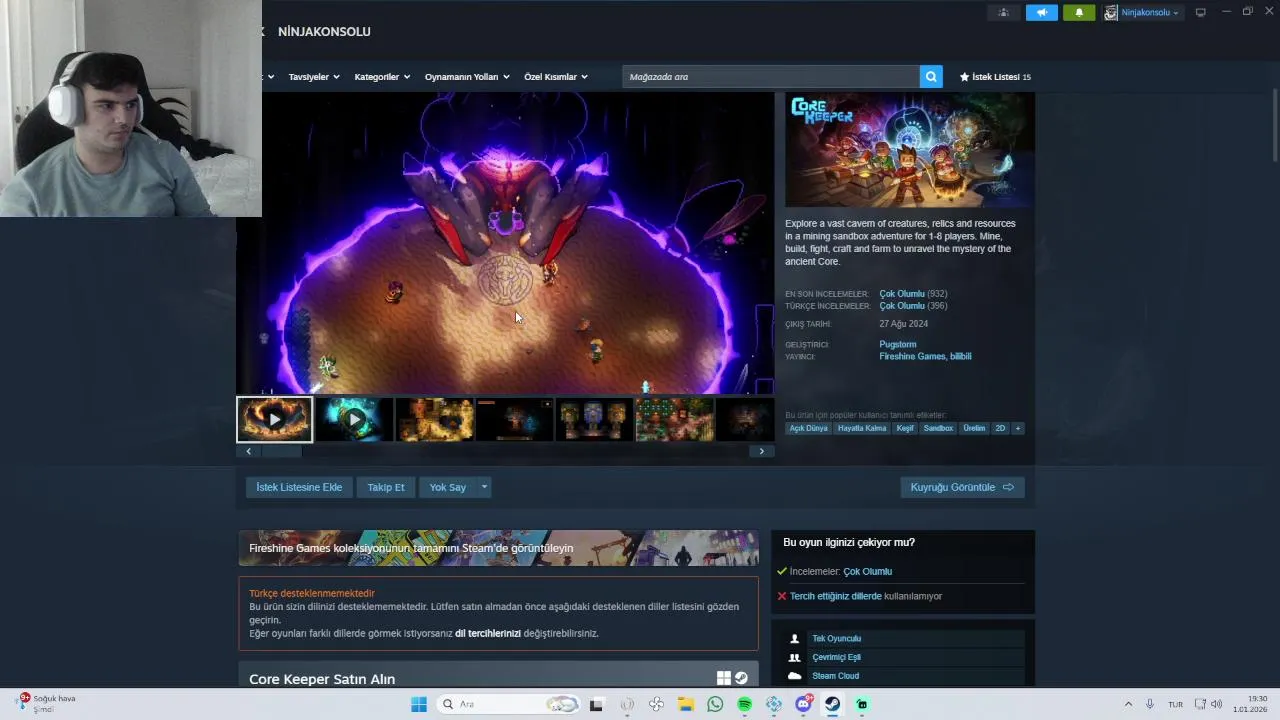Play the second trailer thumbnail

point(354,420)
